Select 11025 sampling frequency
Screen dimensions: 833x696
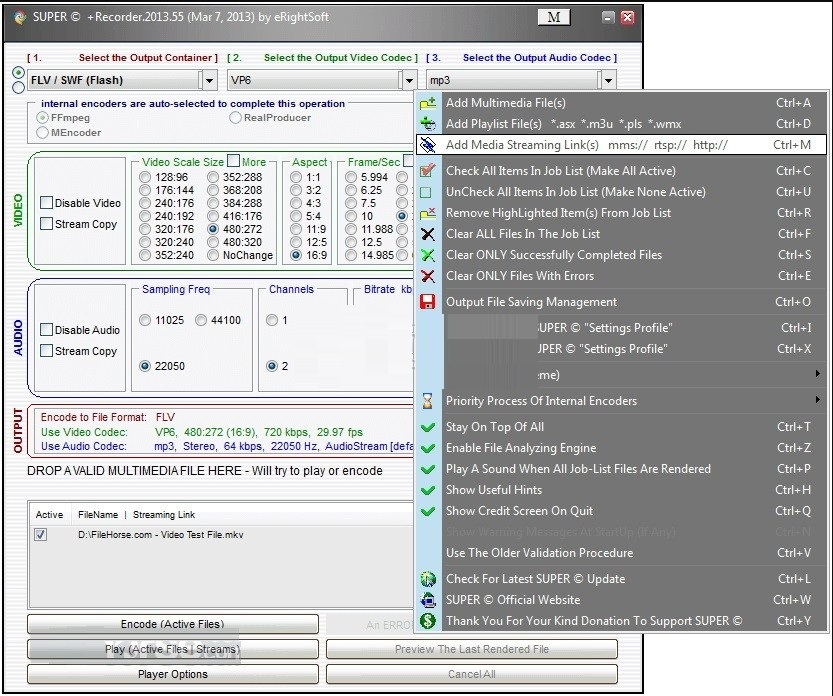[145, 320]
